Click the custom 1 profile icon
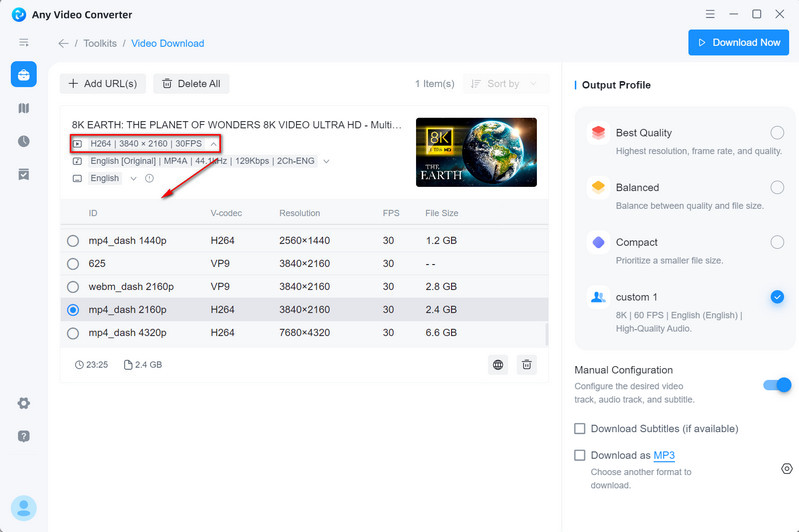 (x=598, y=297)
